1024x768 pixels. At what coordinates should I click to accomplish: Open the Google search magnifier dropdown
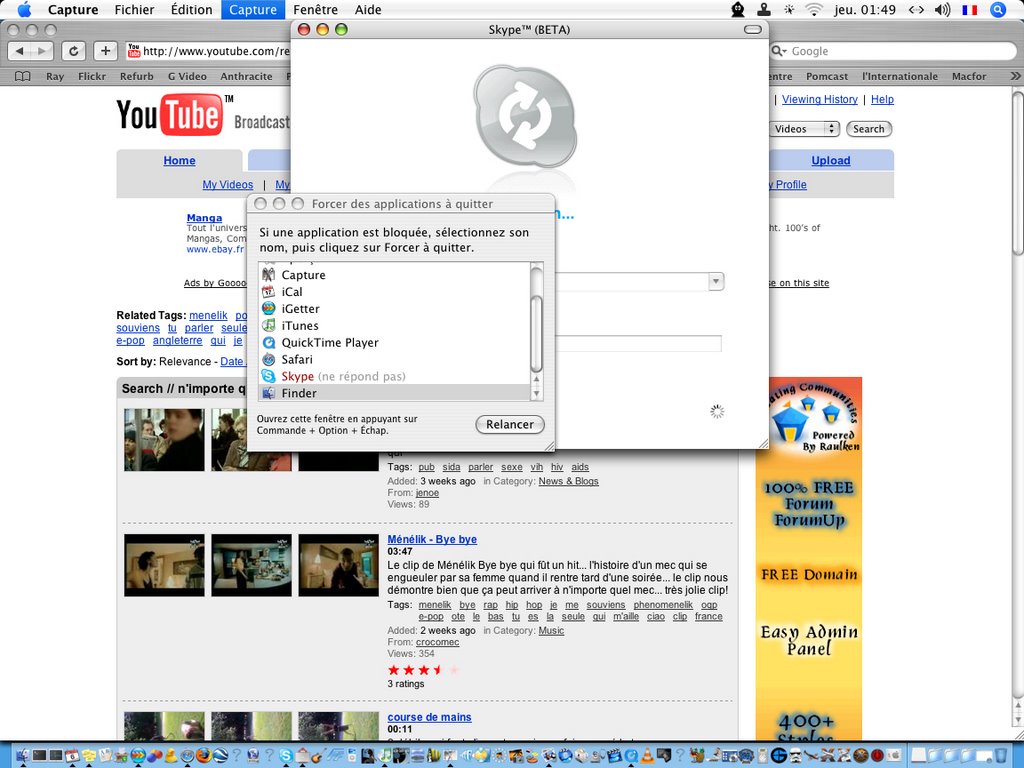779,51
